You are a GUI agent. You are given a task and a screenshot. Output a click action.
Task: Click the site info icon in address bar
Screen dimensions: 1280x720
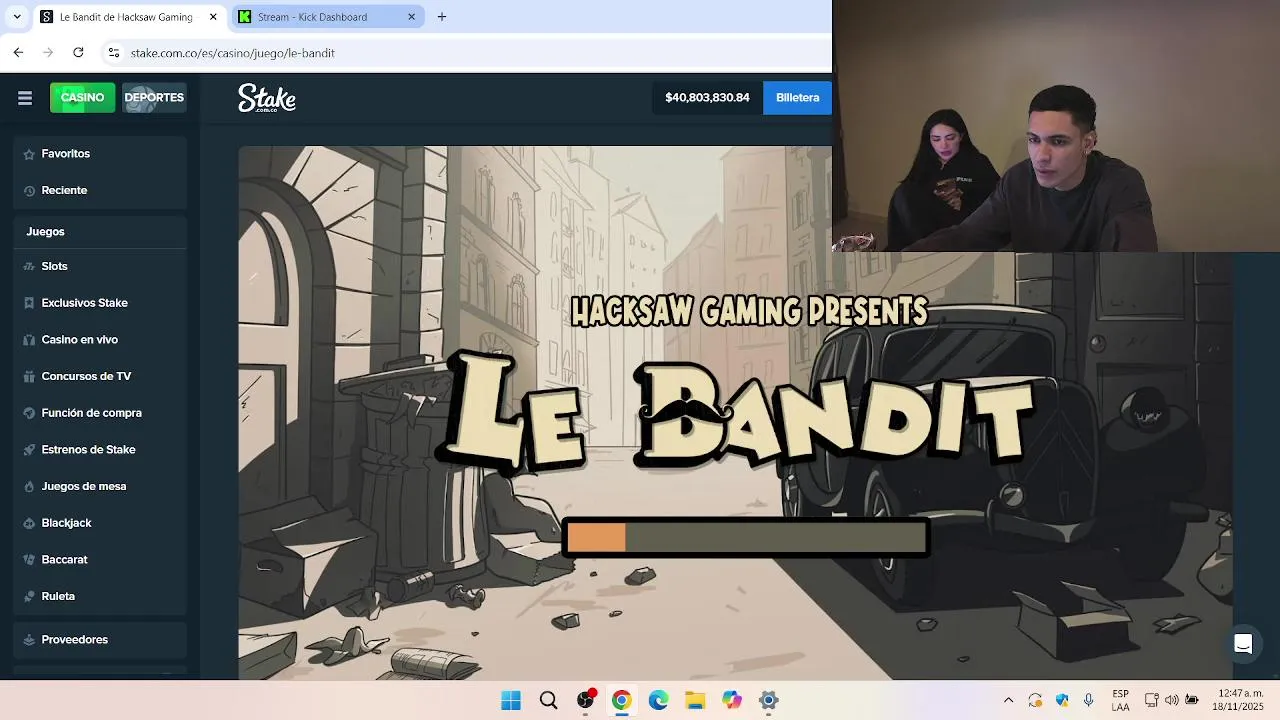click(114, 52)
